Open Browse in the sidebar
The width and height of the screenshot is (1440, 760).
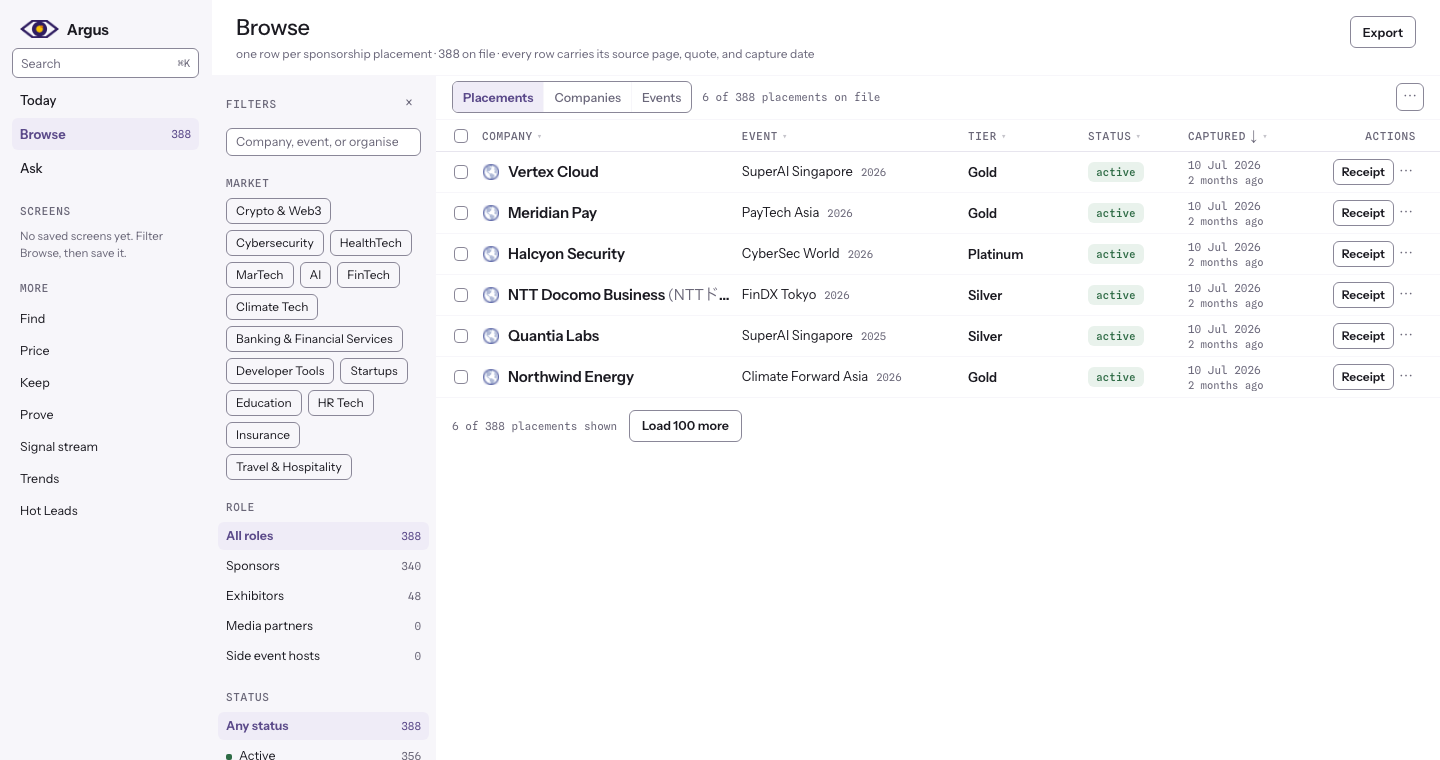pos(105,134)
